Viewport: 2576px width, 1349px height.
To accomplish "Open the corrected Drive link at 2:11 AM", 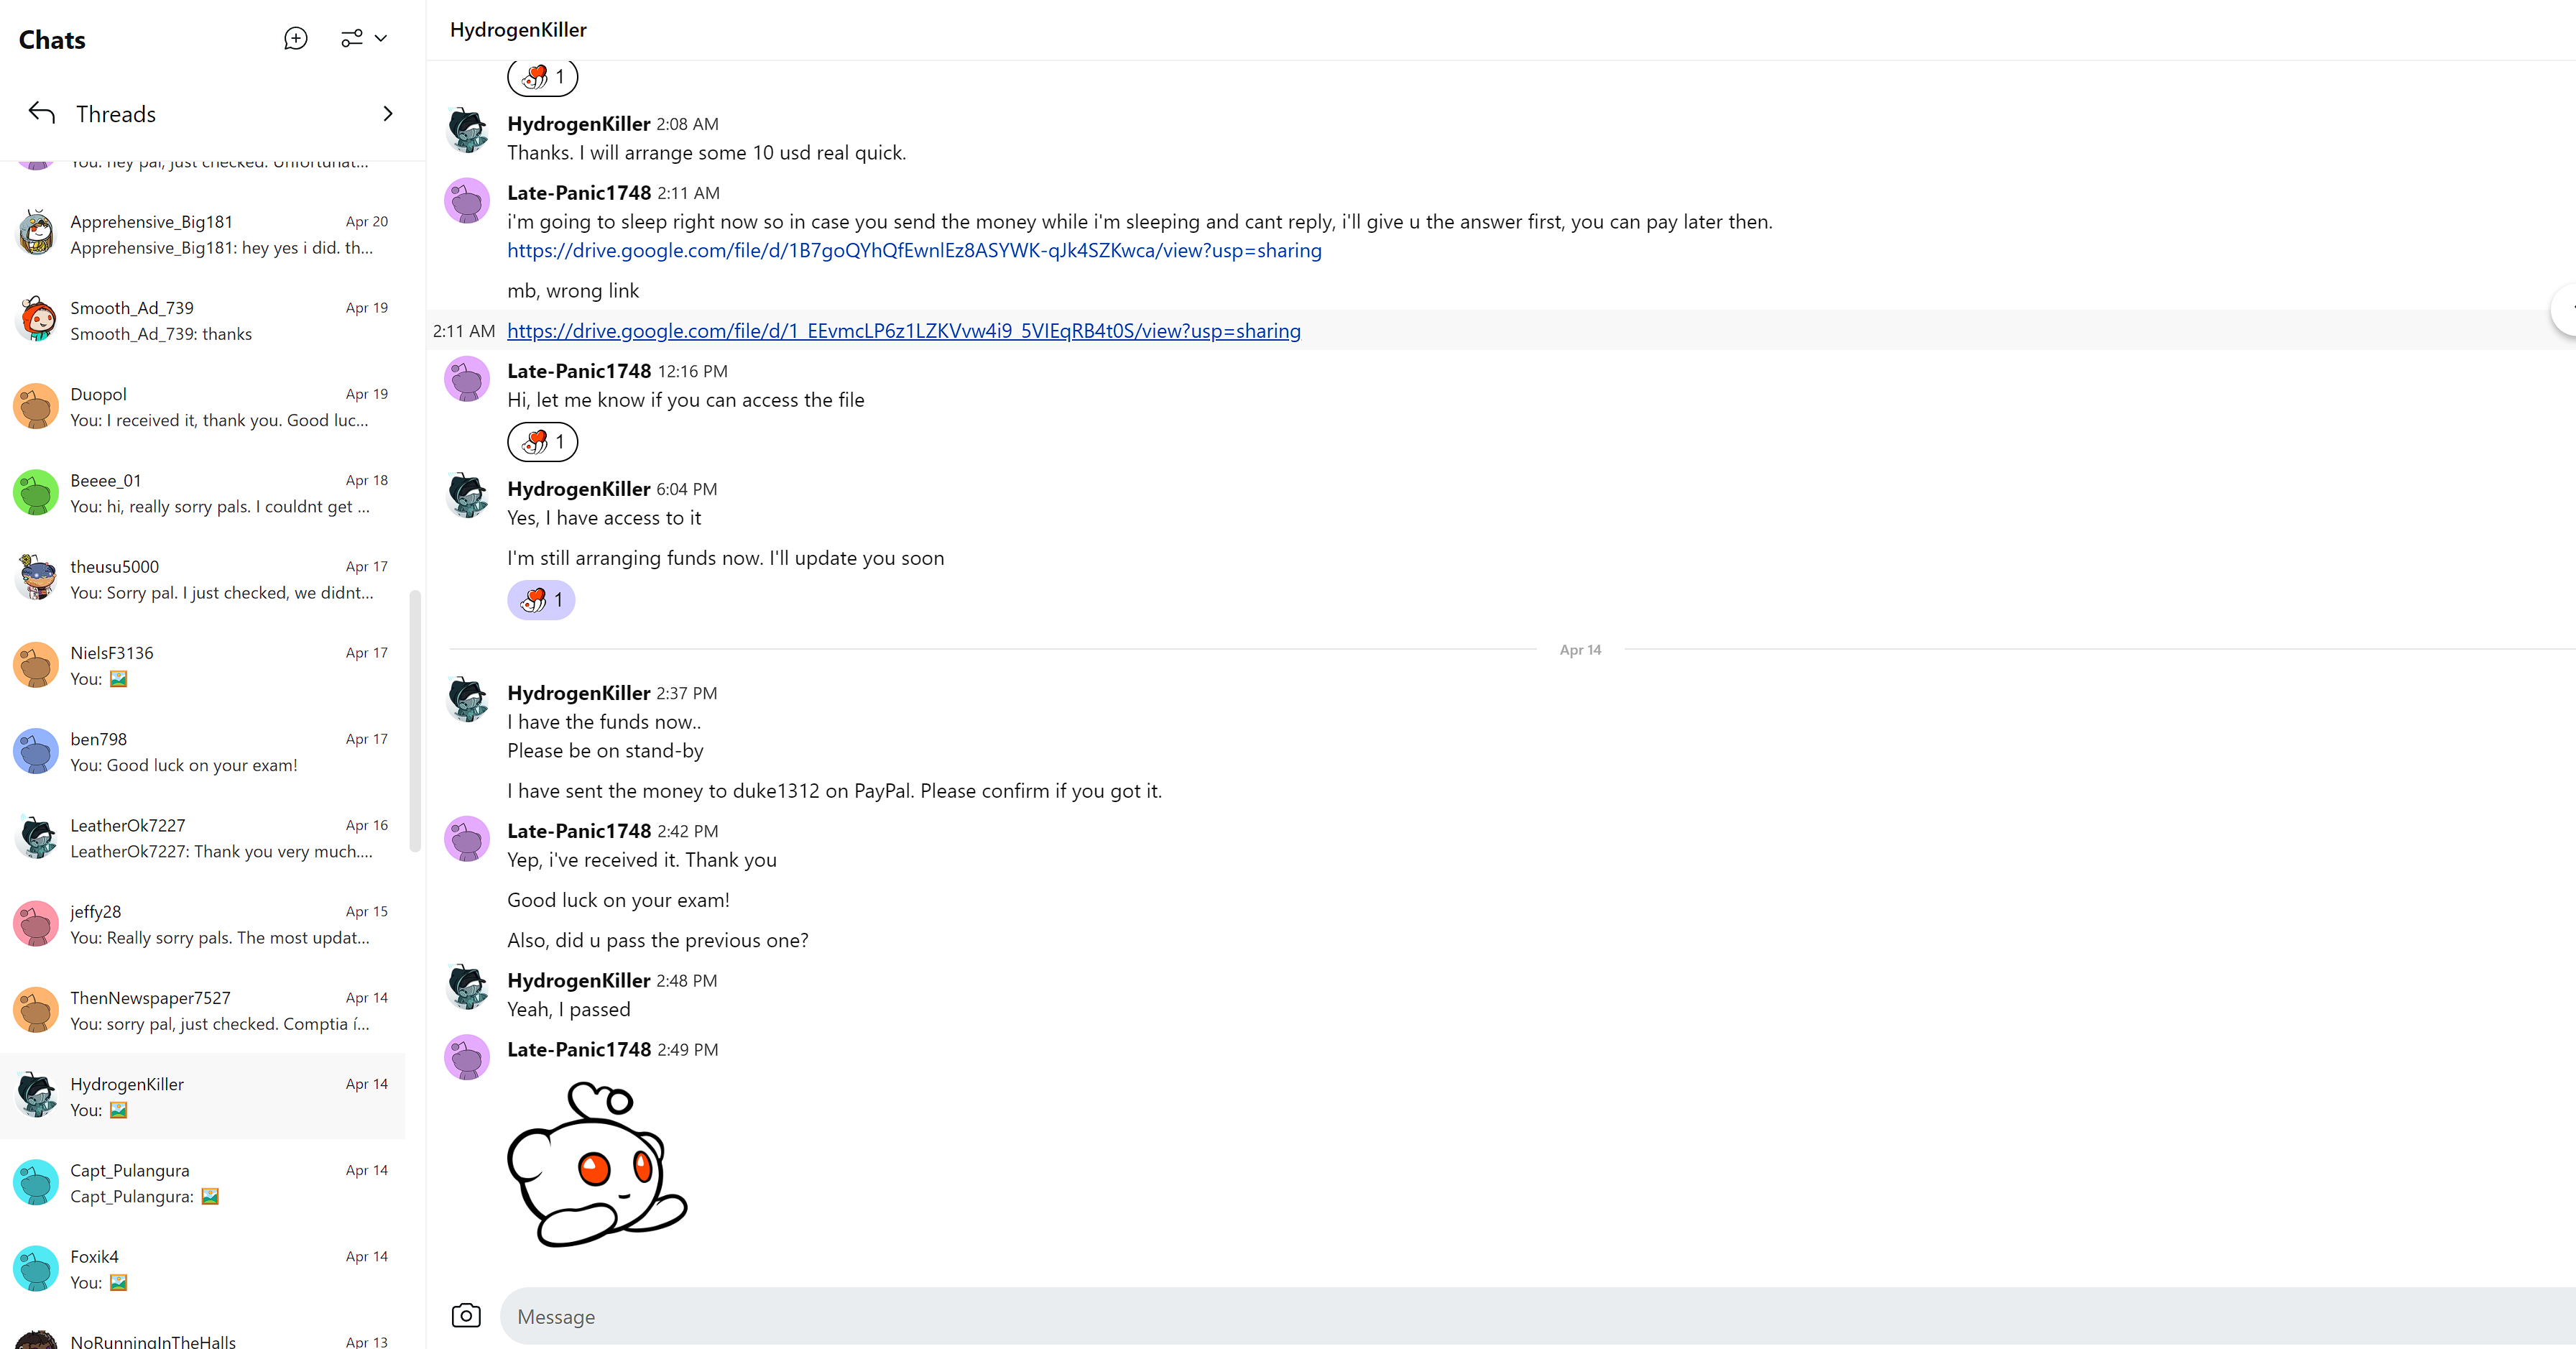I will pyautogui.click(x=903, y=330).
